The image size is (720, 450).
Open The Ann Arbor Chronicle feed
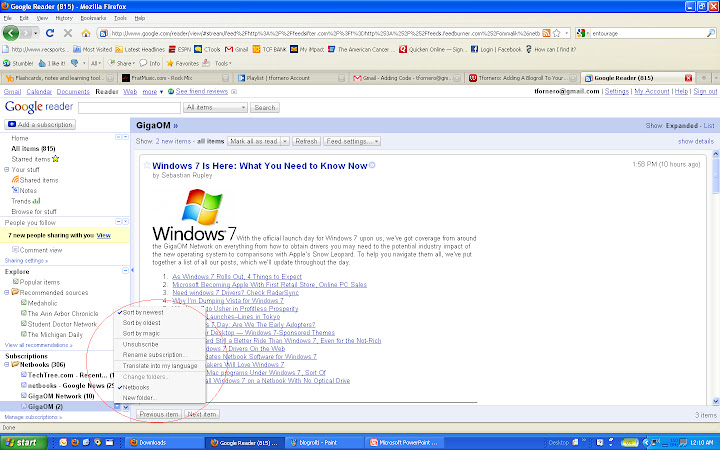59,314
